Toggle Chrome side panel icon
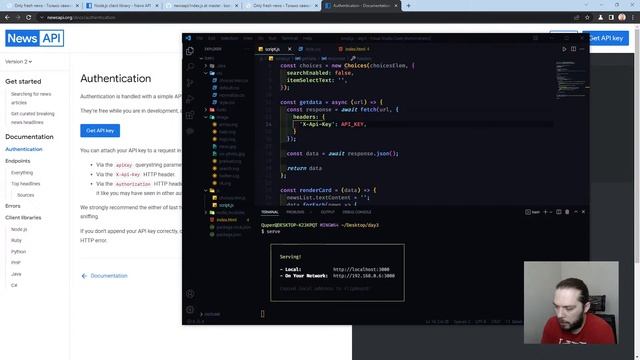This screenshot has width=640, height=360. [611, 18]
